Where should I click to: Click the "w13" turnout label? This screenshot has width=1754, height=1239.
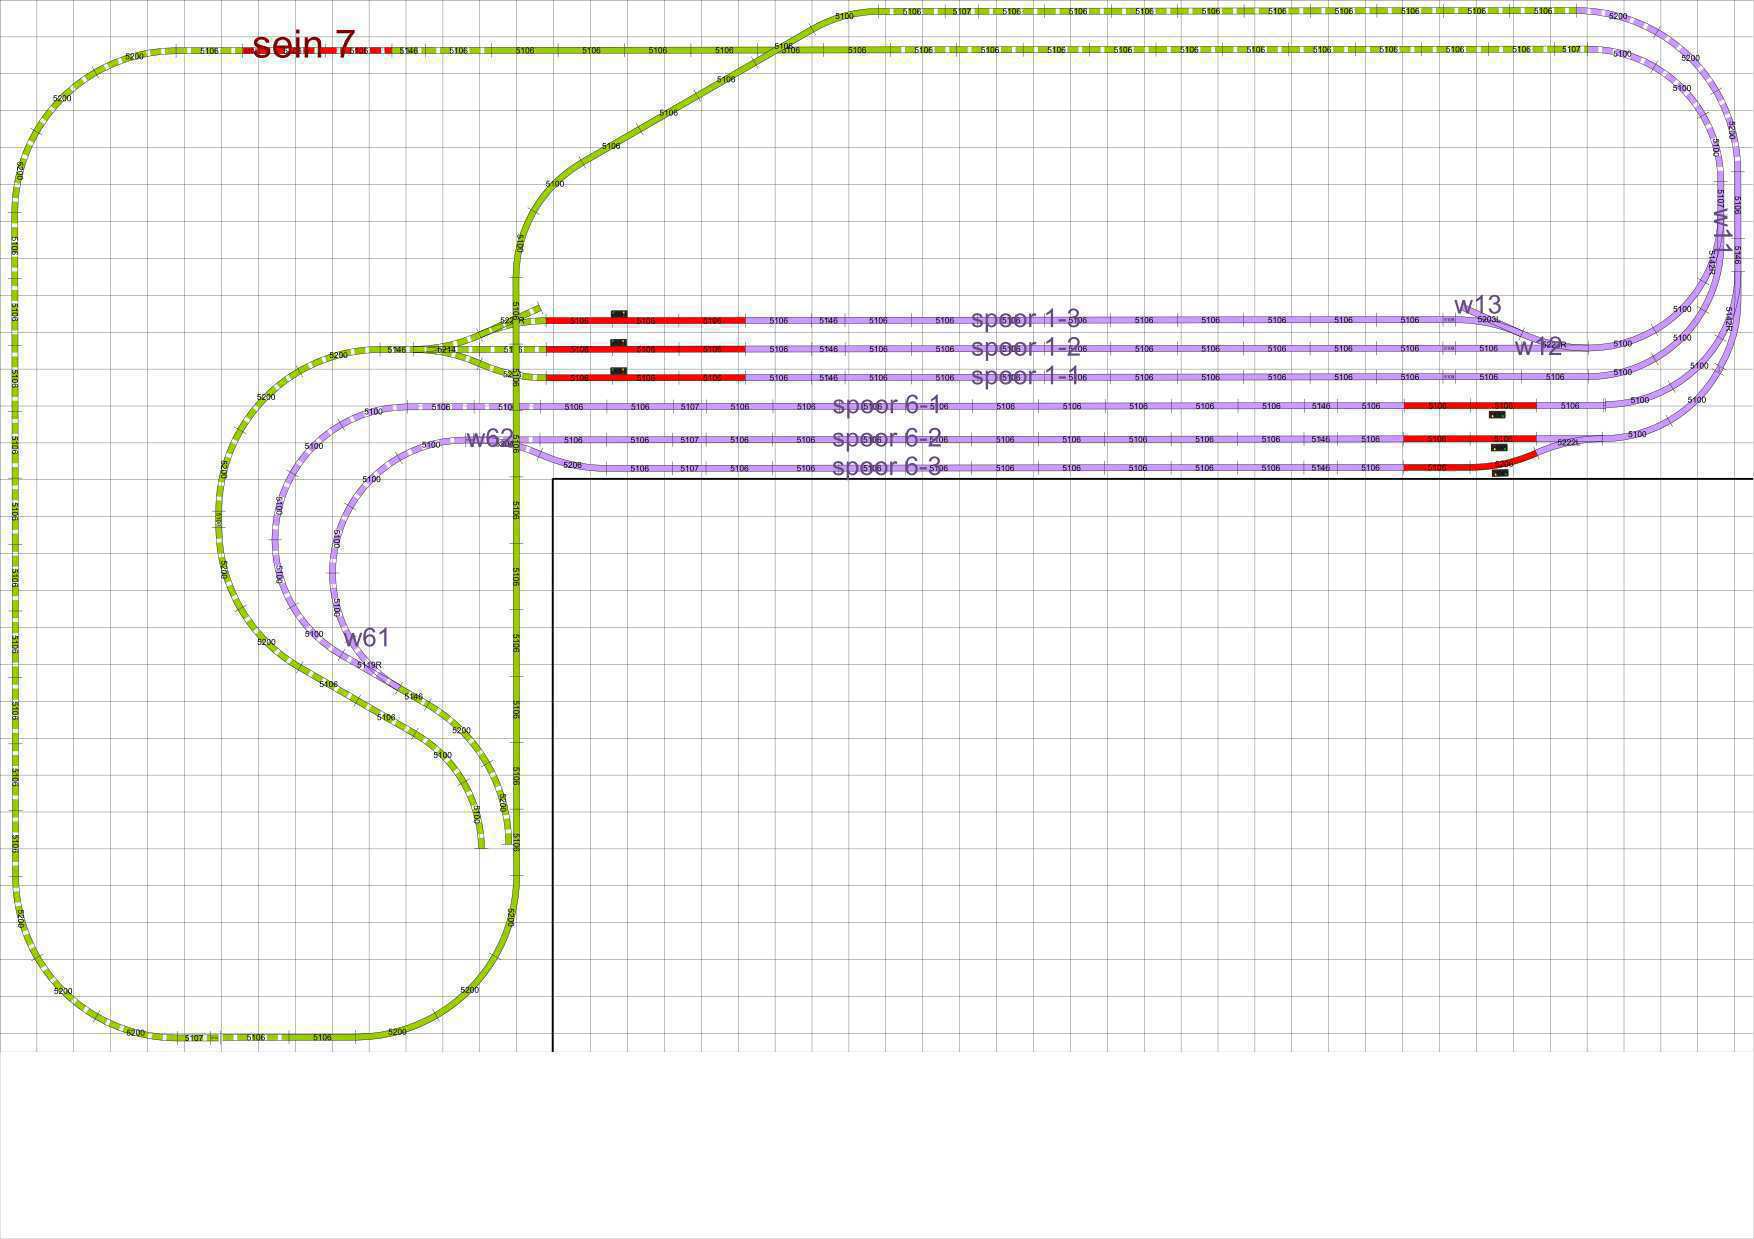[1478, 305]
